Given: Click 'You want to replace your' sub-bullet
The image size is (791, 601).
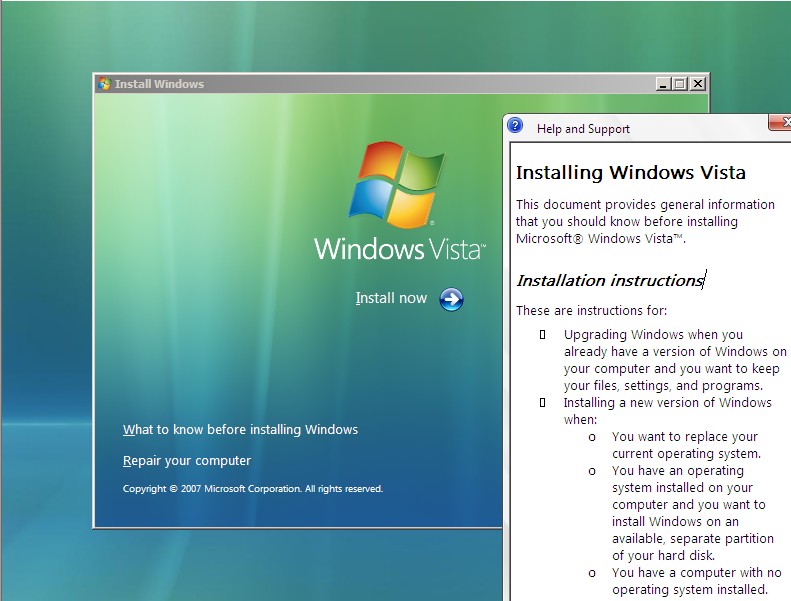Looking at the screenshot, I should pos(685,436).
